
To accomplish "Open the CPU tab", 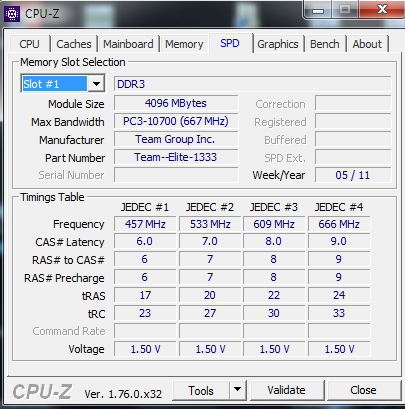I will pos(30,44).
